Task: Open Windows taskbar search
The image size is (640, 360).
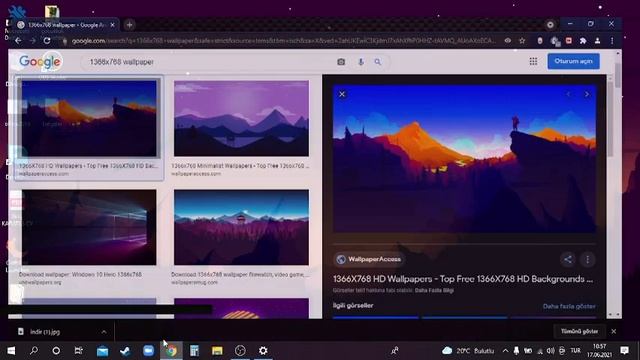Action: [x=34, y=350]
